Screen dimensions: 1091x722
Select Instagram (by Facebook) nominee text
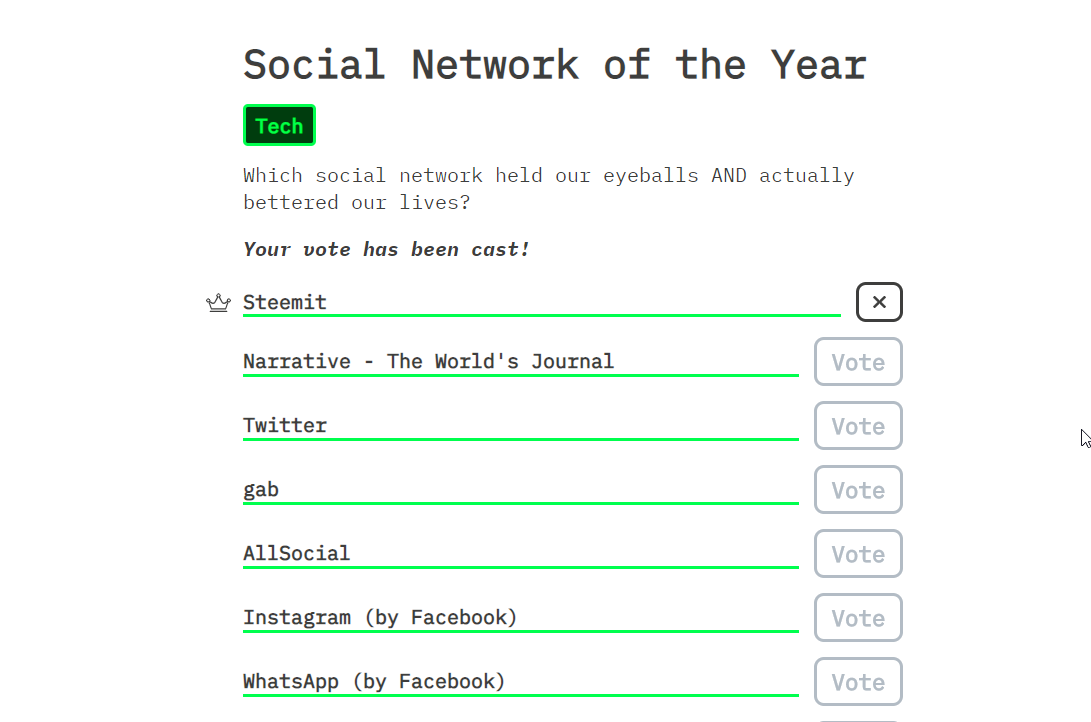[x=380, y=618]
